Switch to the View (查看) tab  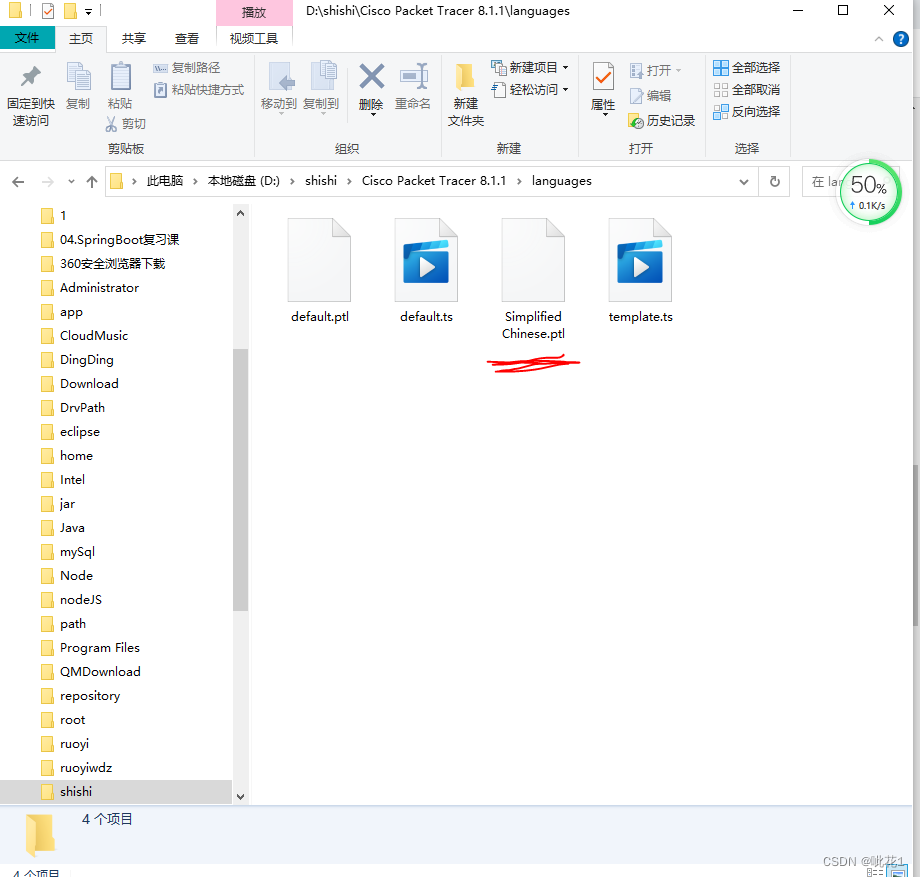[x=187, y=39]
